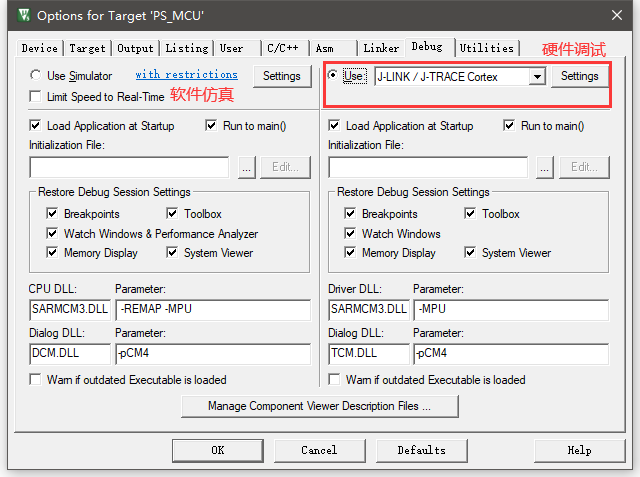Toggle simulator System Viewer checkbox
This screenshot has height=477, width=640.
point(172,253)
